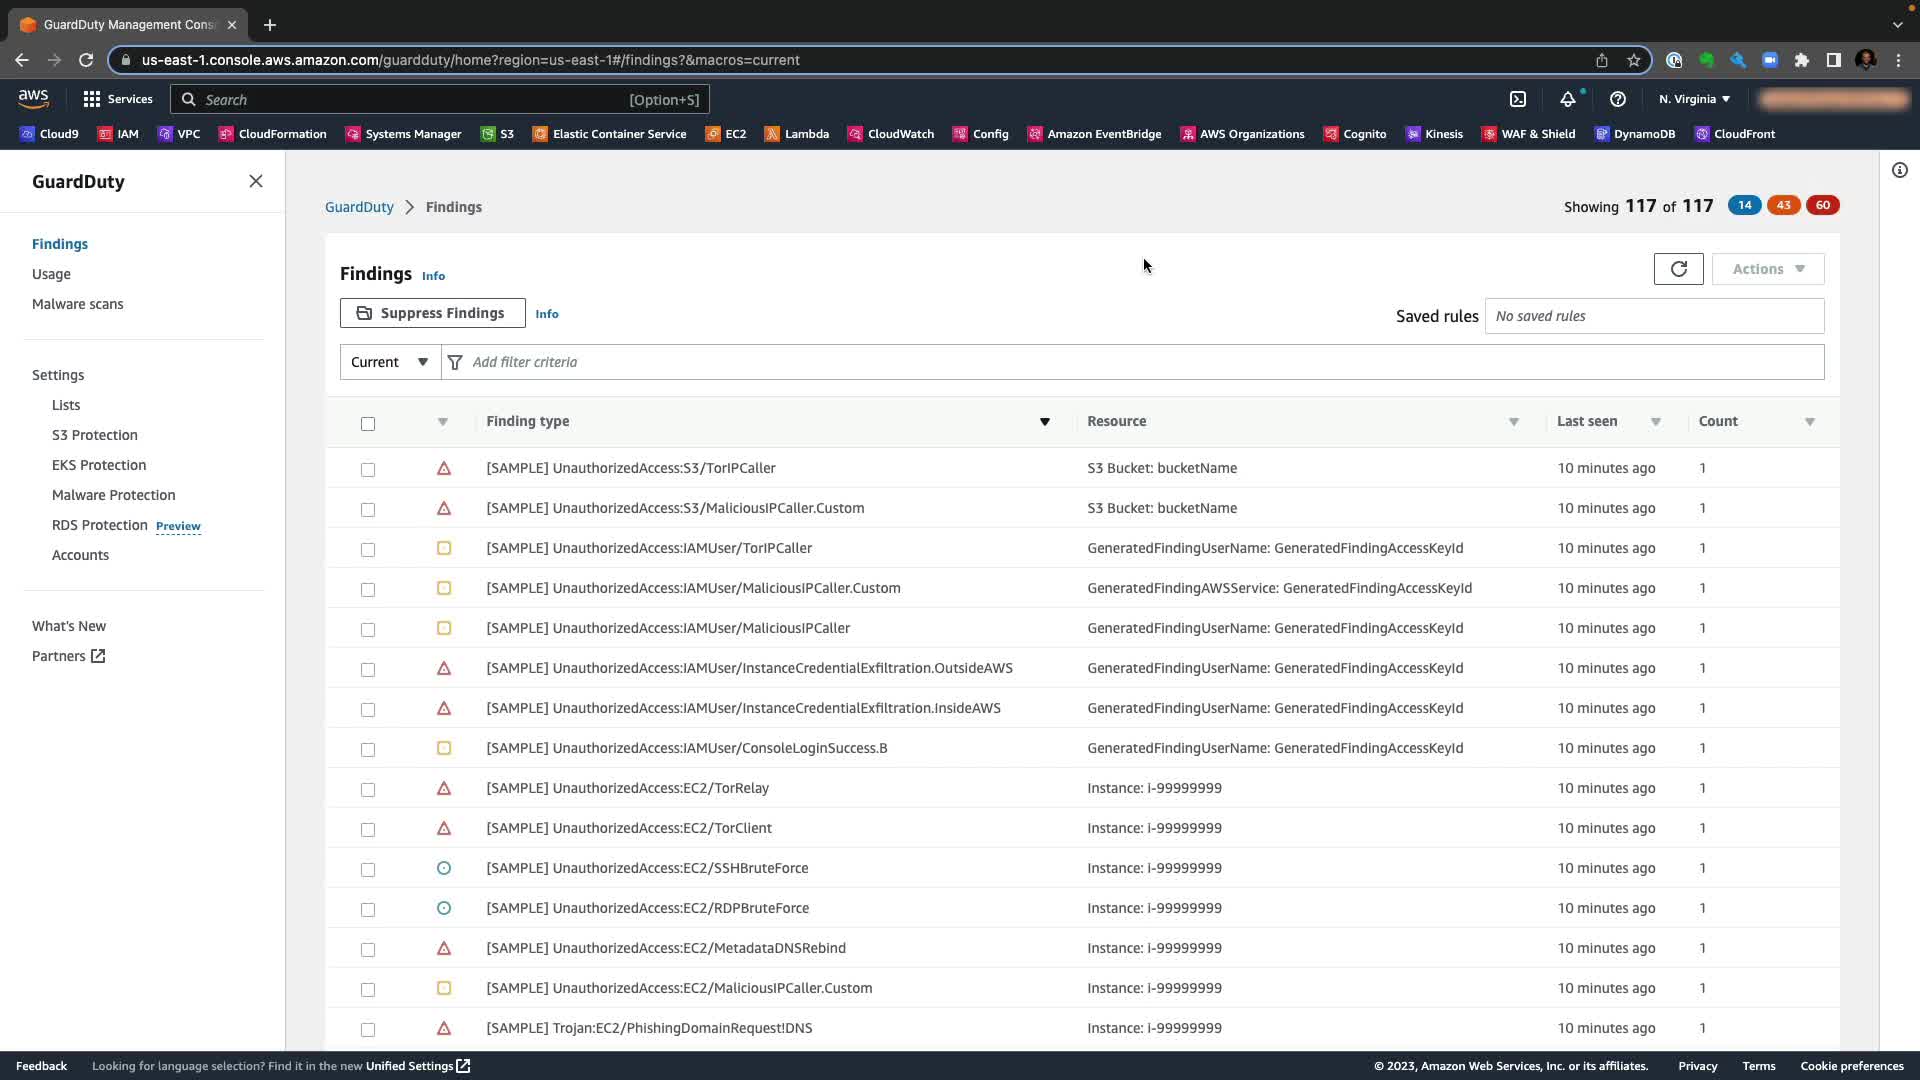Image resolution: width=1920 pixels, height=1080 pixels.
Task: Open the Current findings status dropdown
Action: tap(390, 362)
